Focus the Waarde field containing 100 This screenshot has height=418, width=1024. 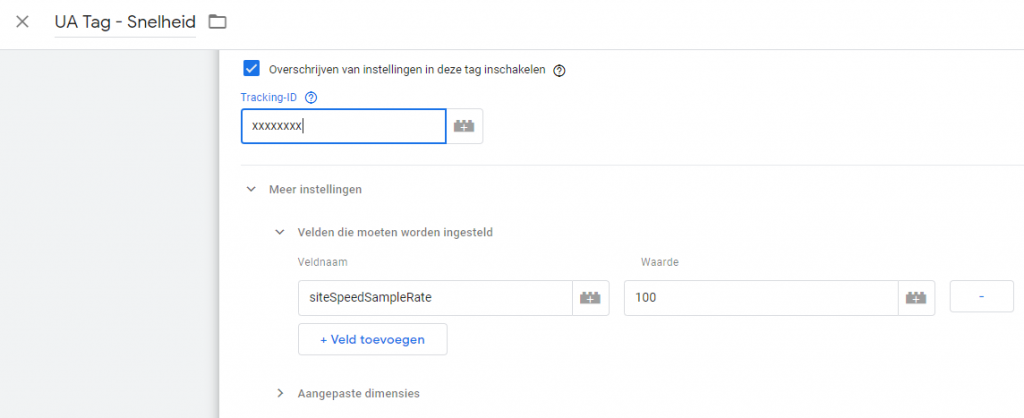(761, 298)
